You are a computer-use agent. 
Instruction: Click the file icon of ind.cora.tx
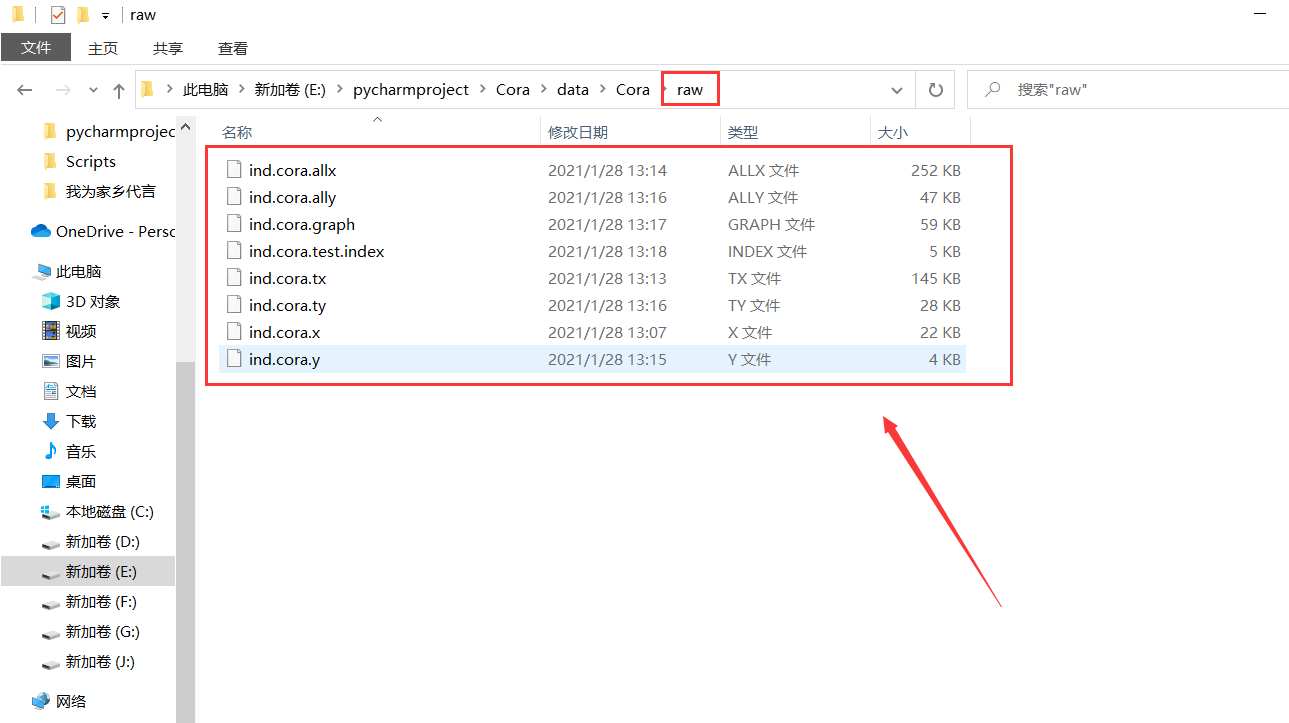pyautogui.click(x=234, y=278)
